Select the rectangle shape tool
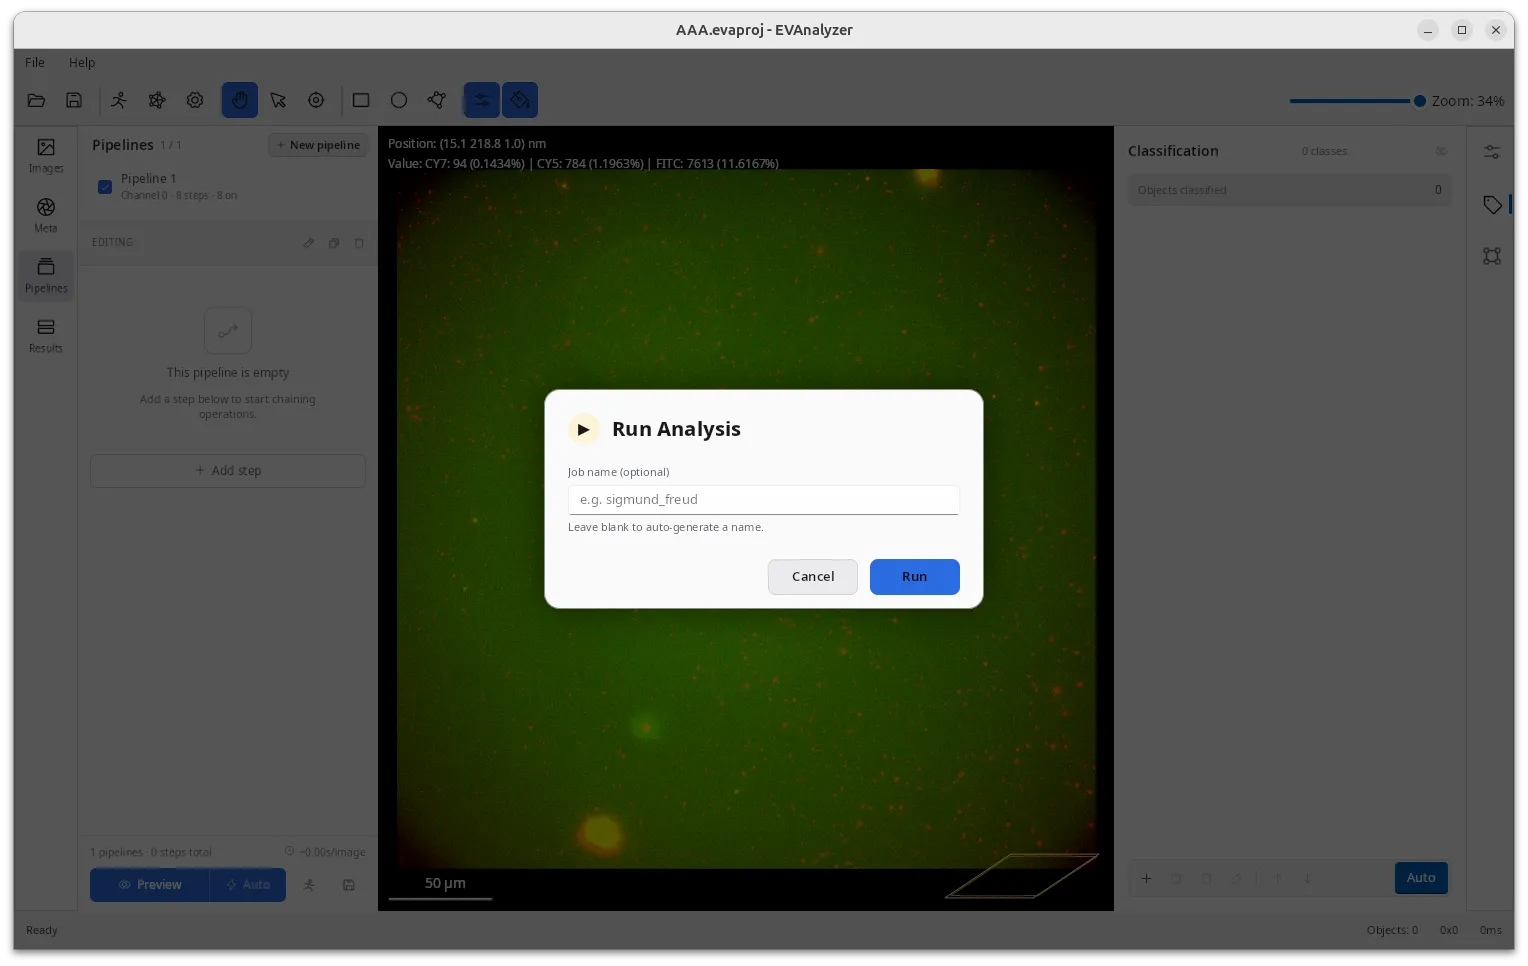 361,100
